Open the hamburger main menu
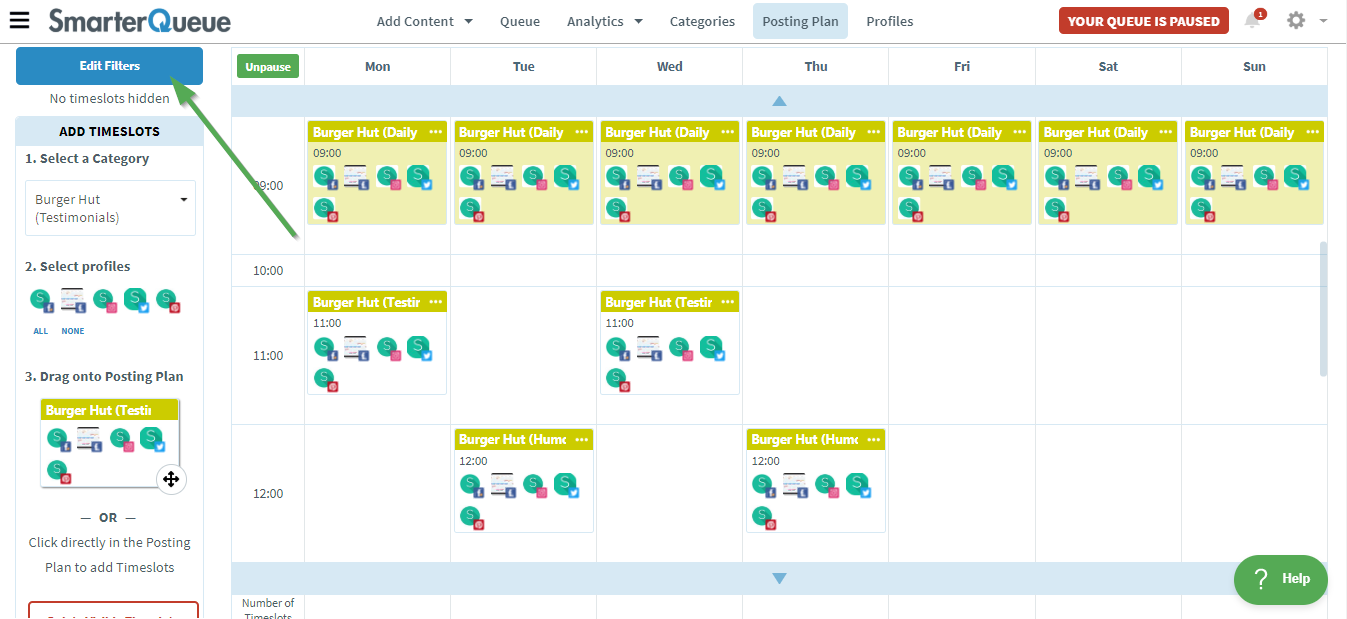 click(x=19, y=20)
